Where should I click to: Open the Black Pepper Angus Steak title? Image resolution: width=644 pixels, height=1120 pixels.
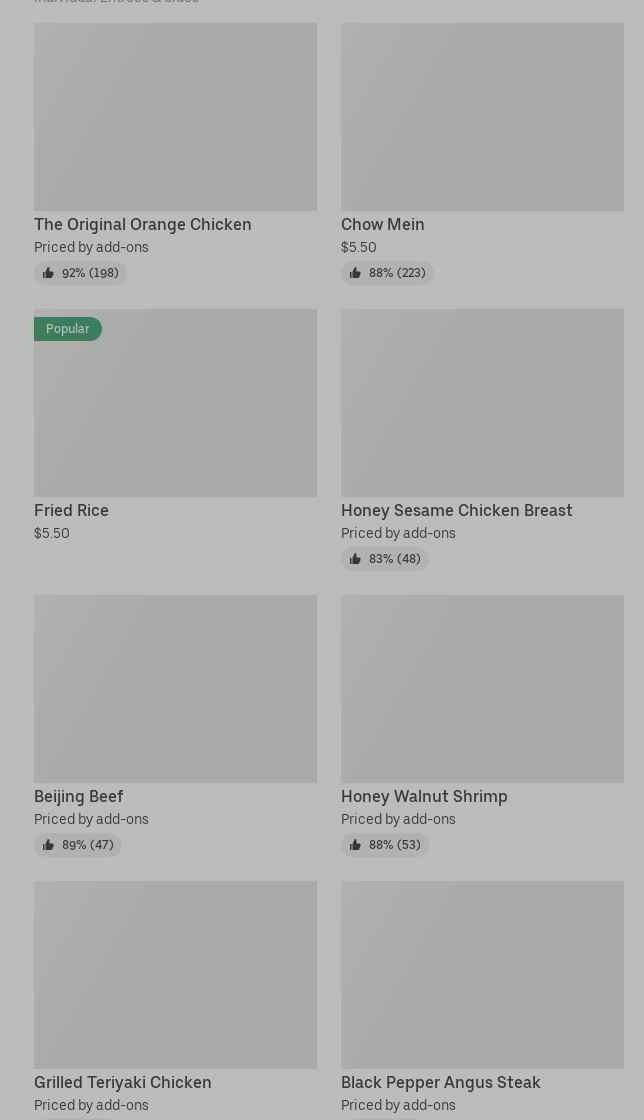(441, 1082)
